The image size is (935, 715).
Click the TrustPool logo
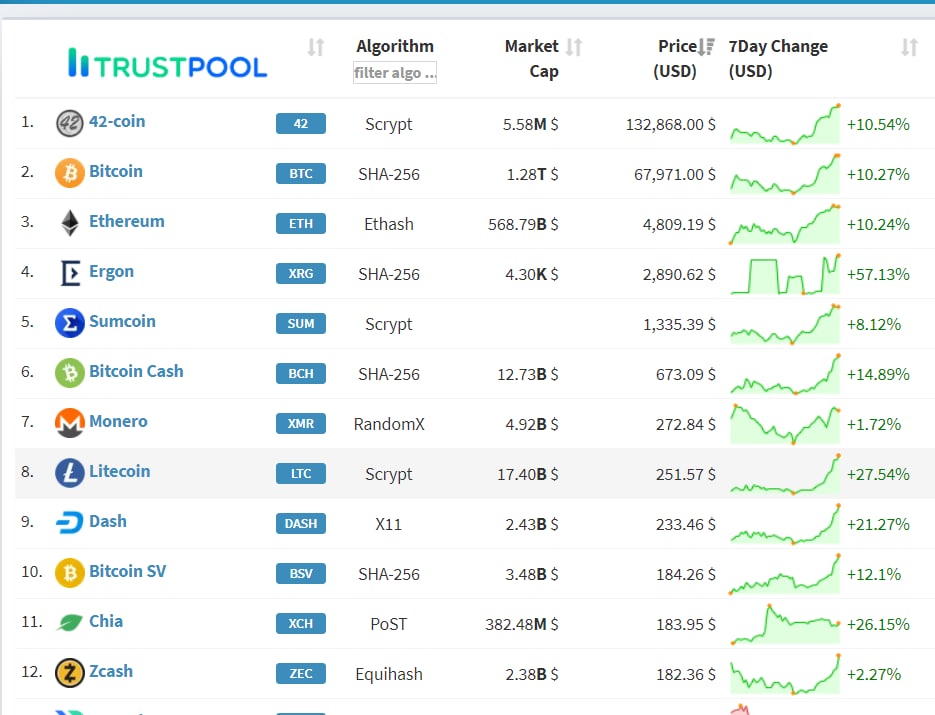point(168,63)
